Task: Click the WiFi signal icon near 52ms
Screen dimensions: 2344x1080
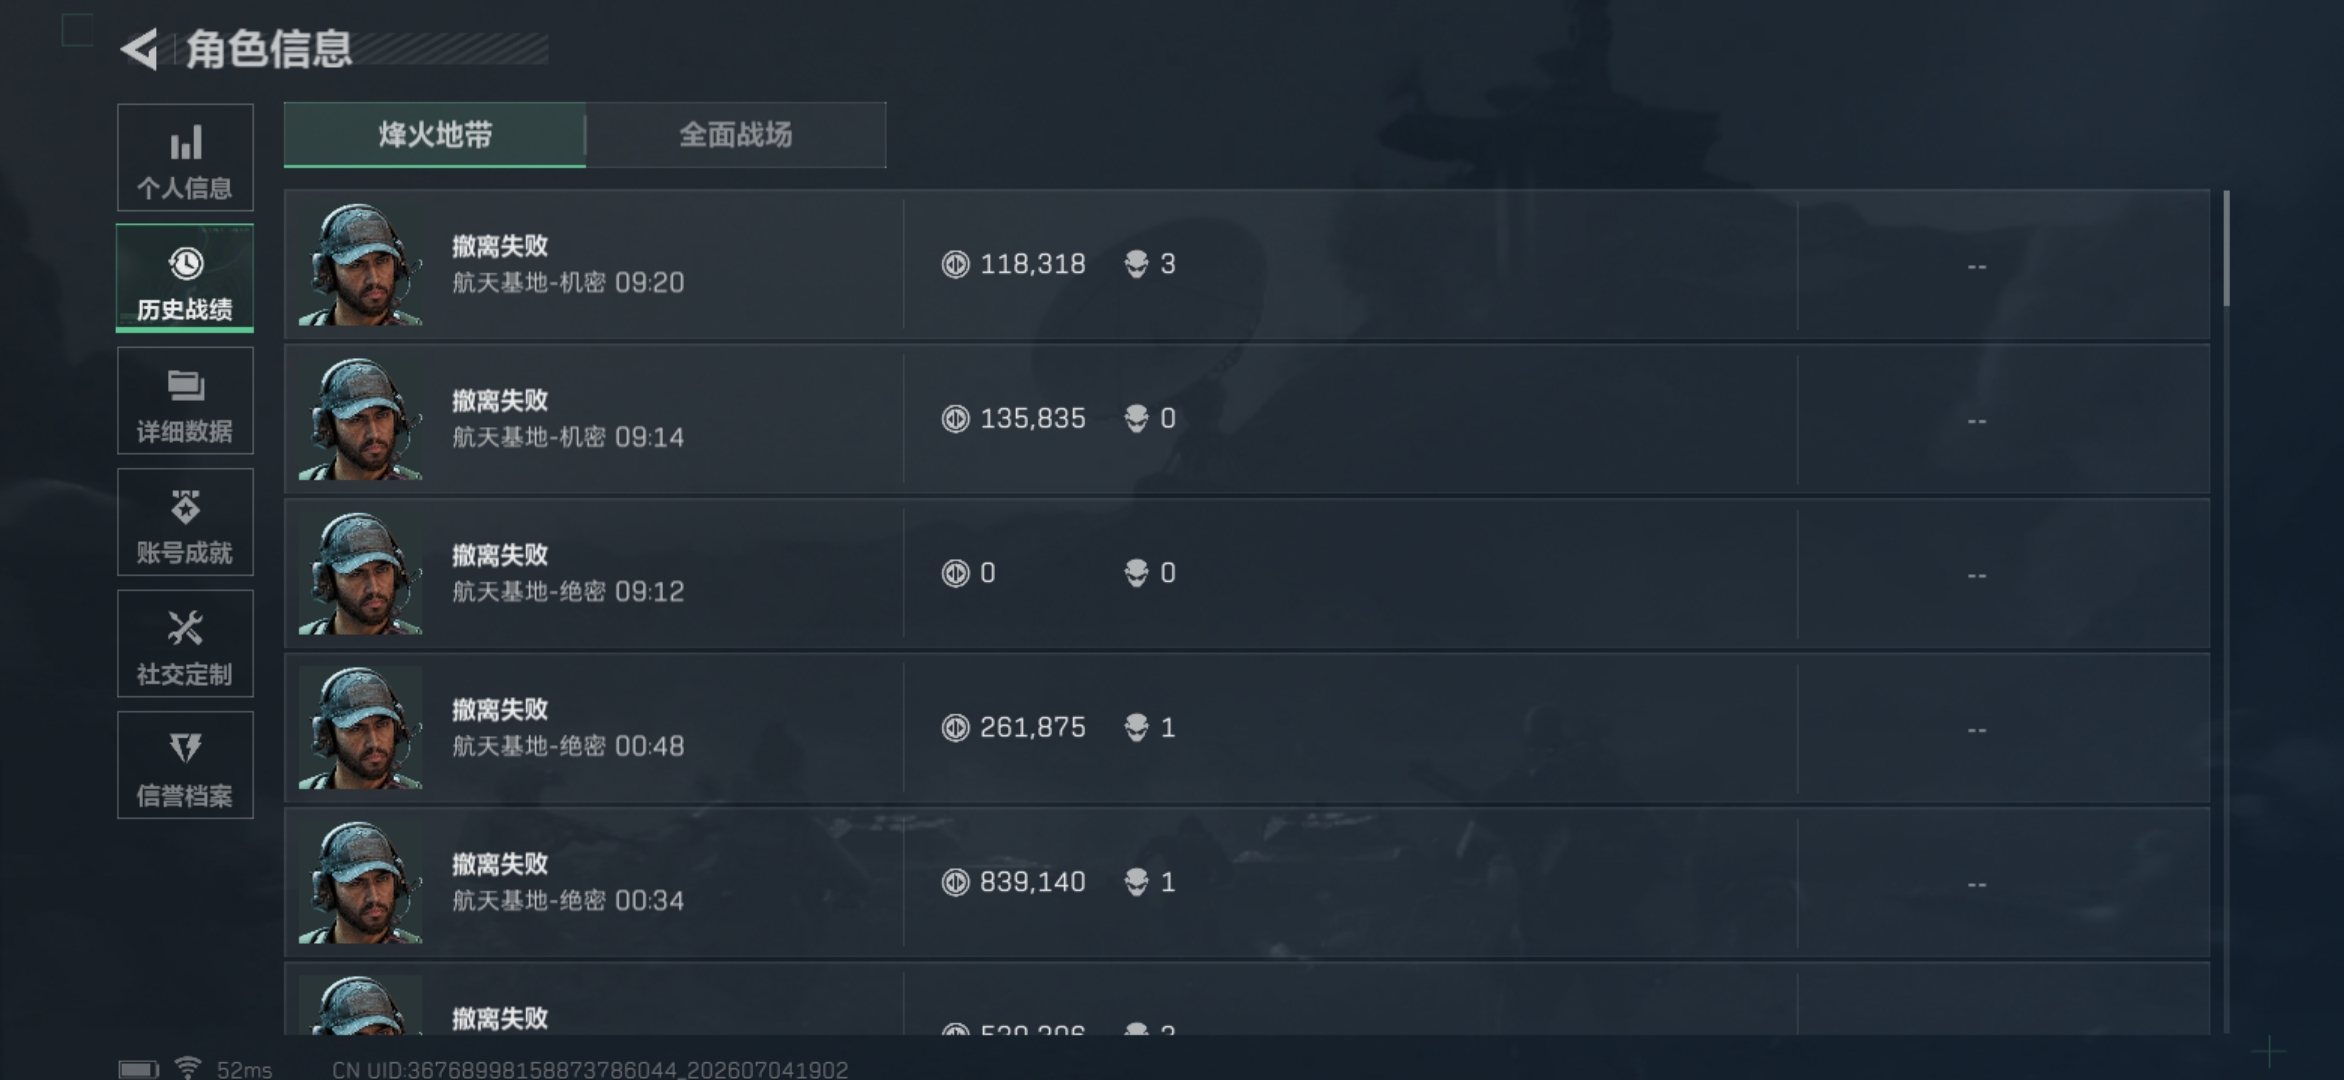Action: (187, 1068)
